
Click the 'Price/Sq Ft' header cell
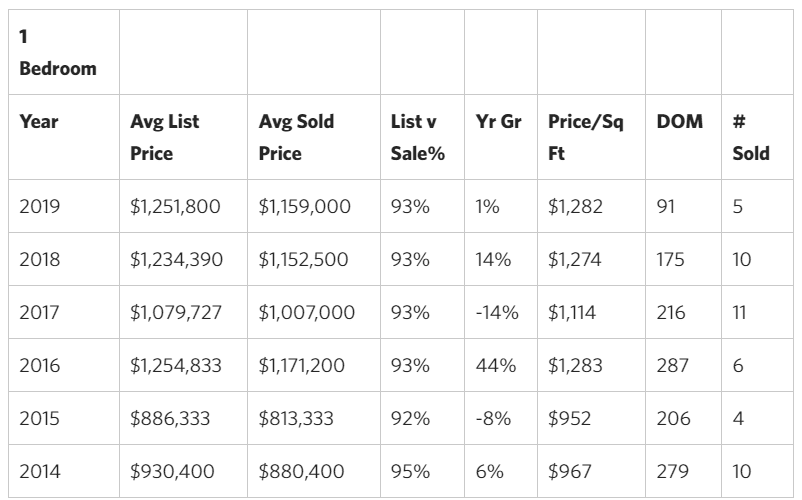click(x=586, y=138)
